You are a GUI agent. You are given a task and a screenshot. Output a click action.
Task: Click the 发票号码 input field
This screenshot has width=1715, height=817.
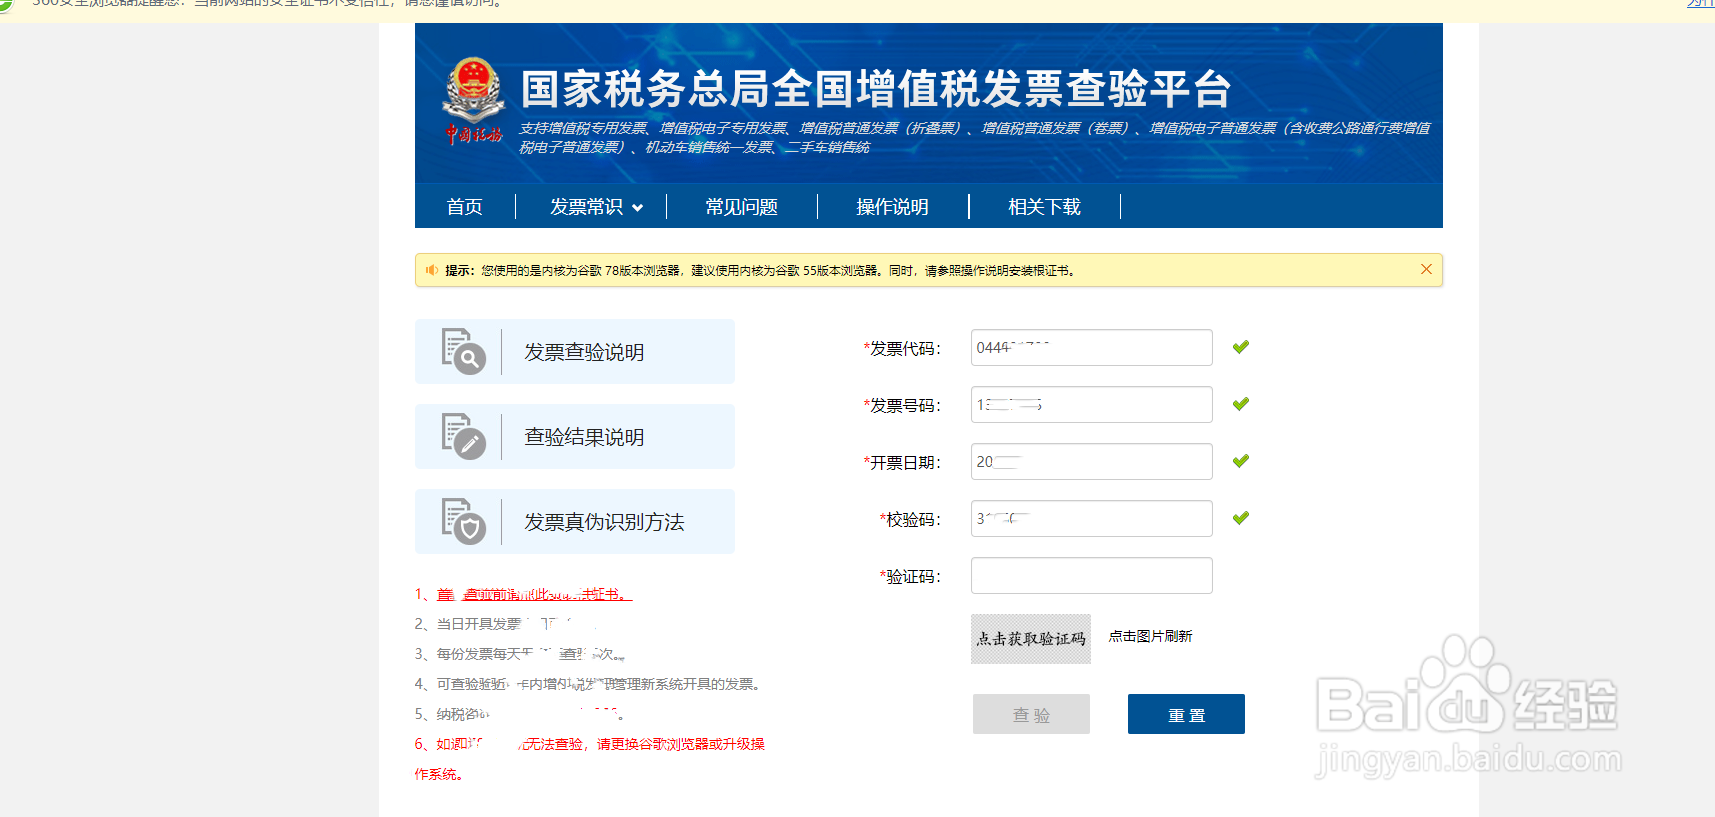tap(1092, 405)
